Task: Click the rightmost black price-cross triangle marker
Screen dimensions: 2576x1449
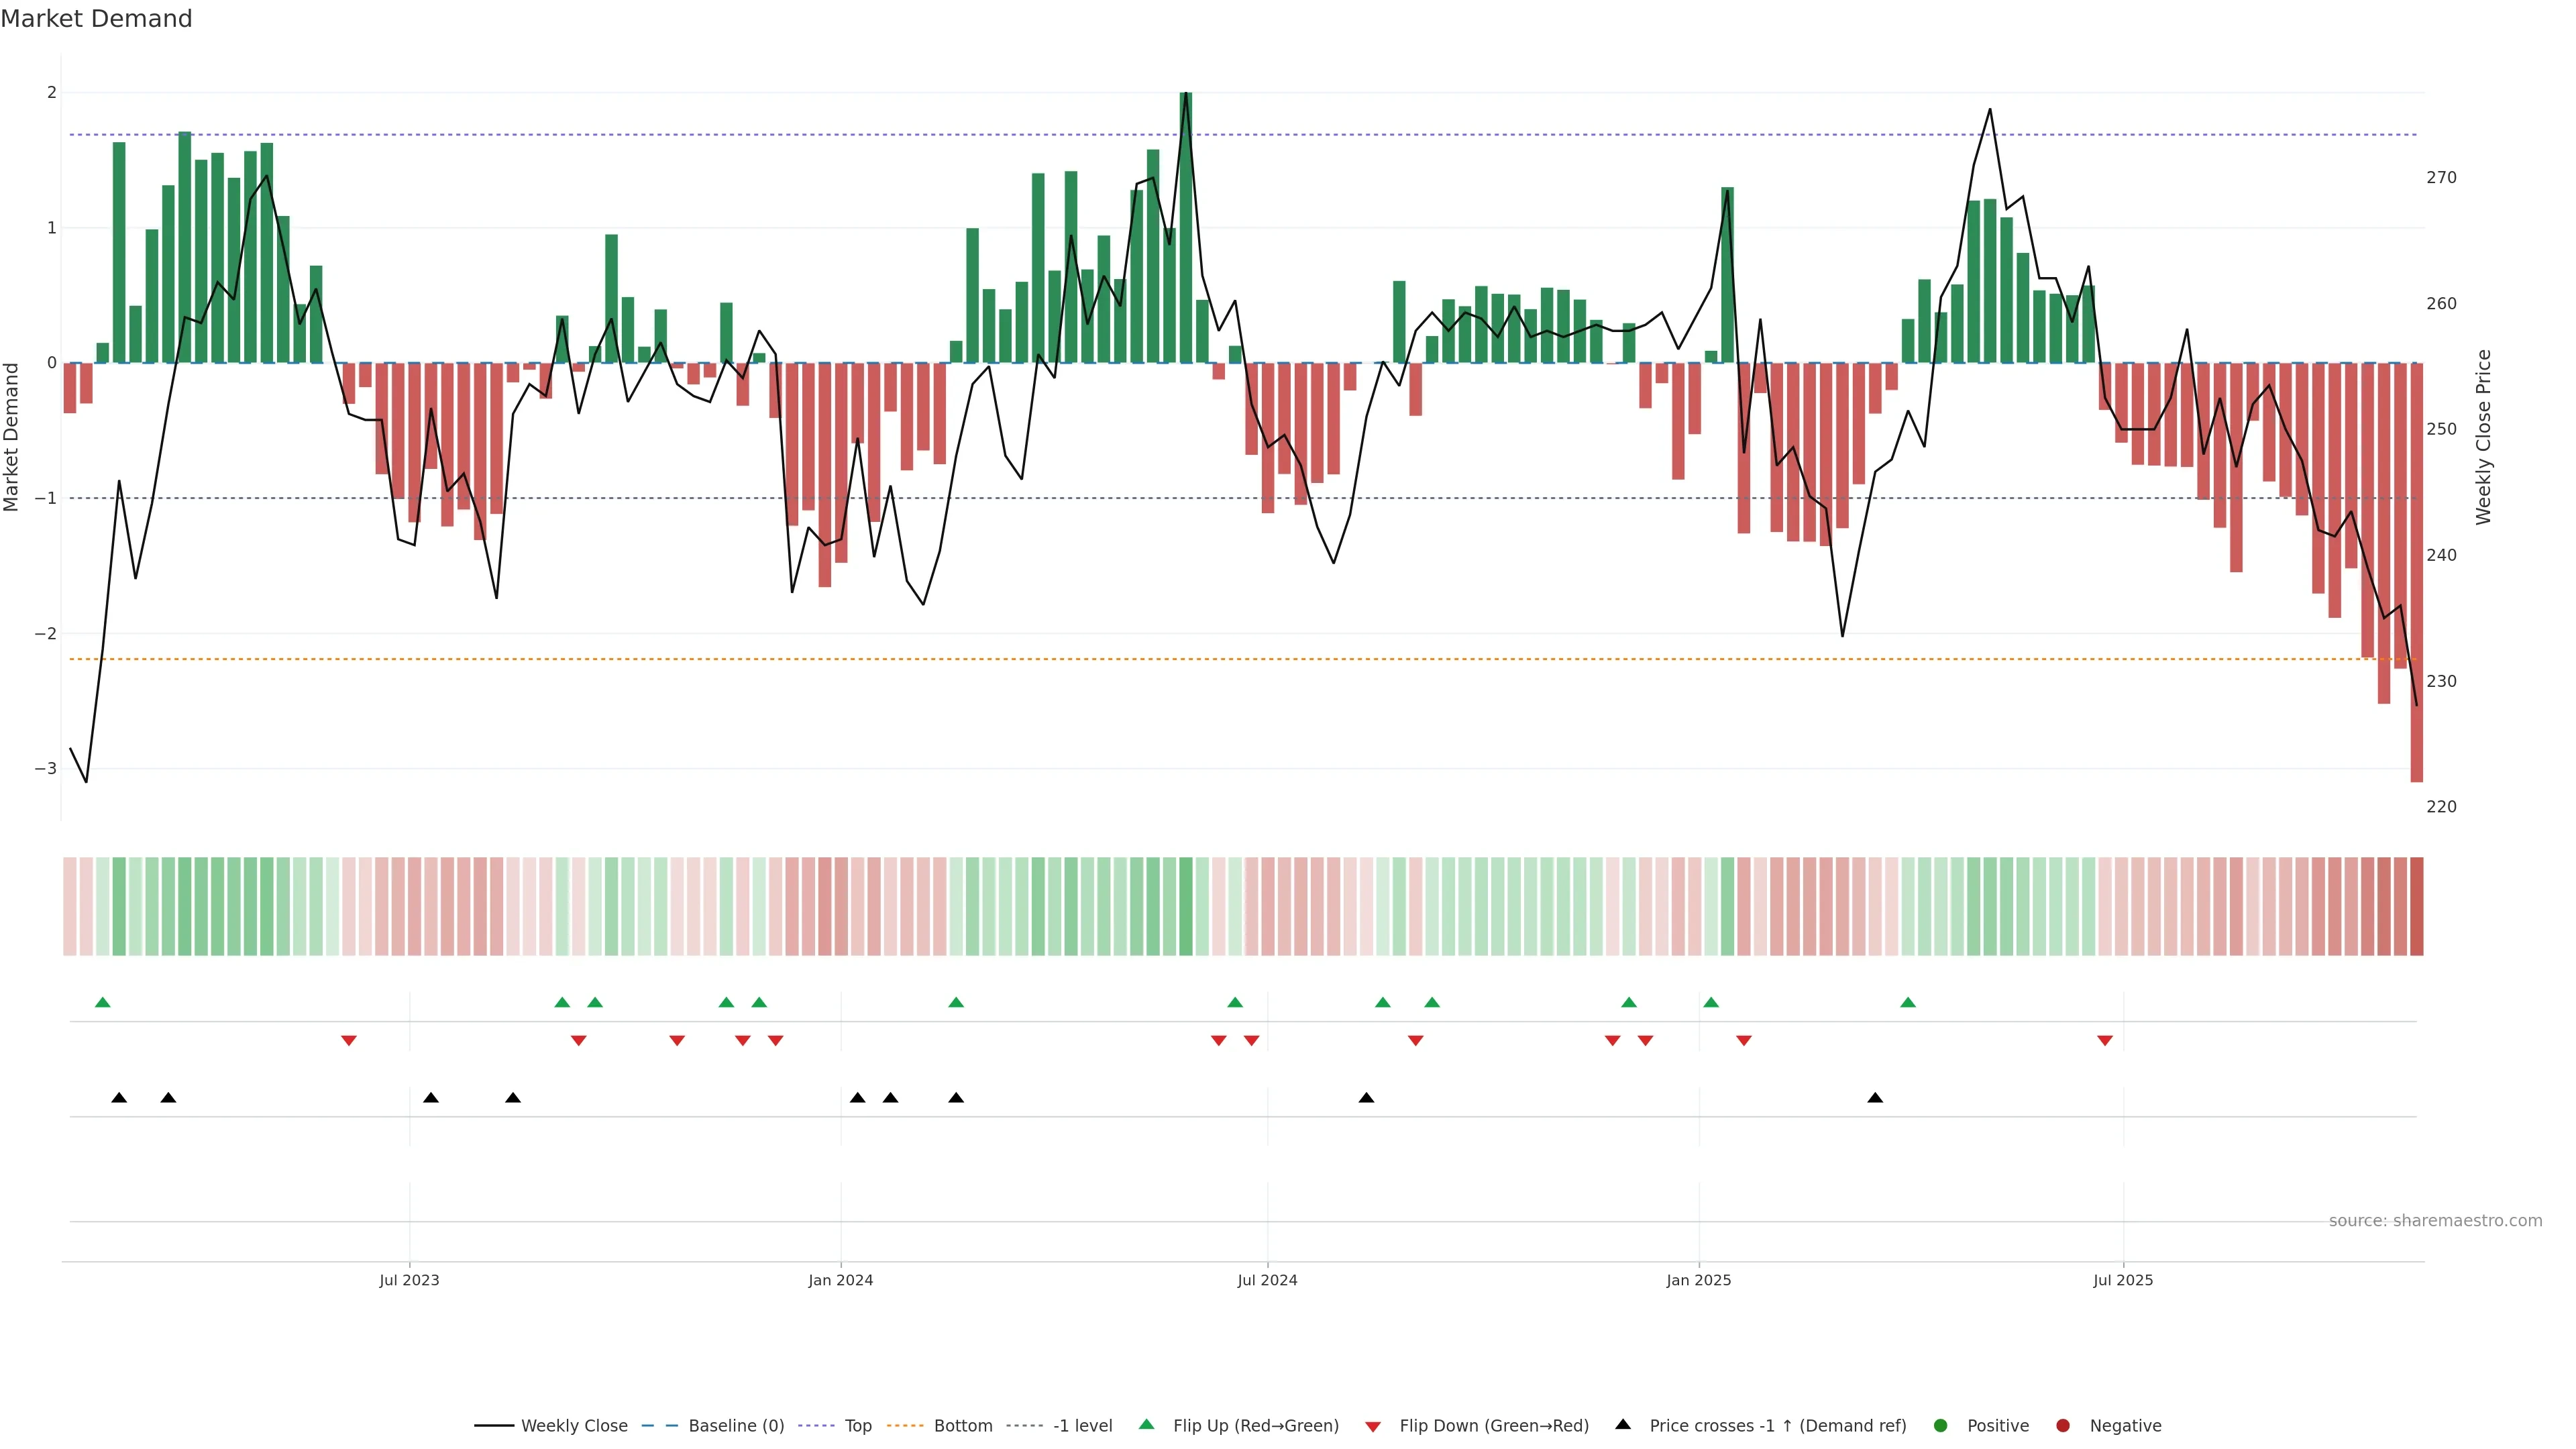Action: point(1875,1098)
